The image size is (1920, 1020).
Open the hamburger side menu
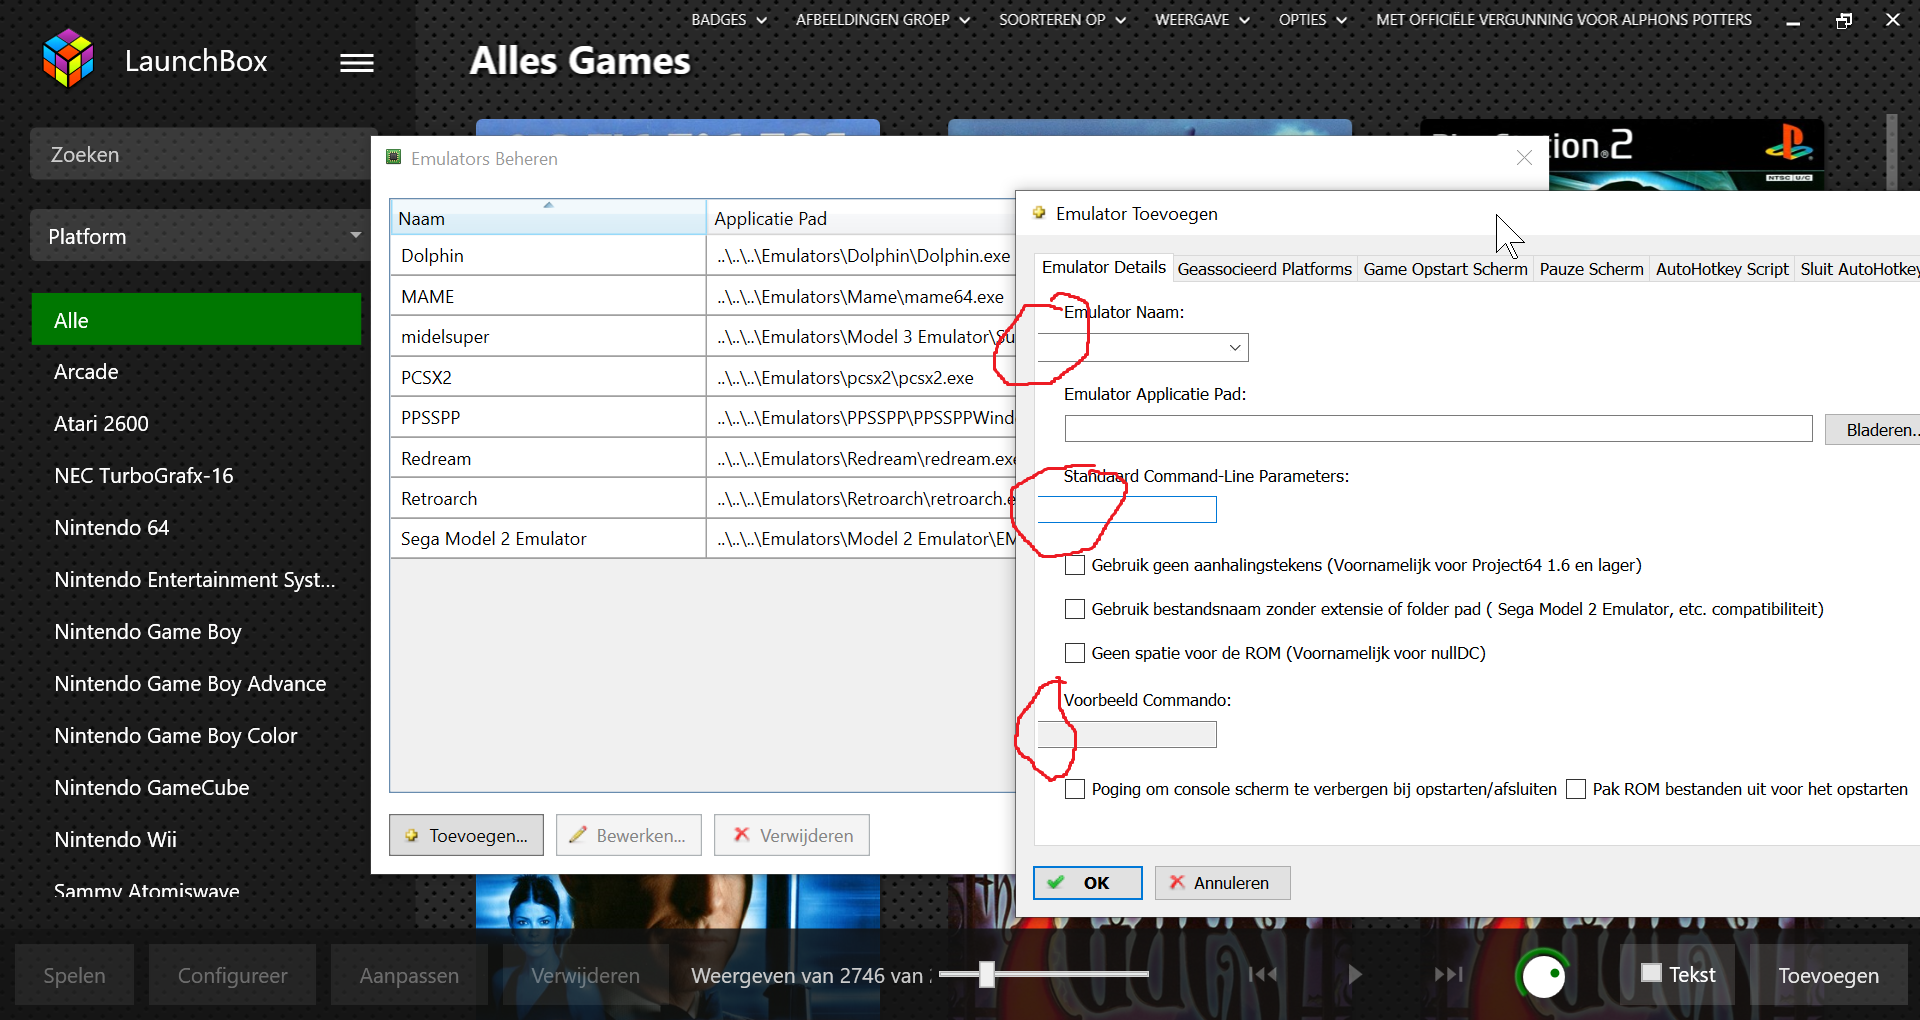tap(357, 63)
